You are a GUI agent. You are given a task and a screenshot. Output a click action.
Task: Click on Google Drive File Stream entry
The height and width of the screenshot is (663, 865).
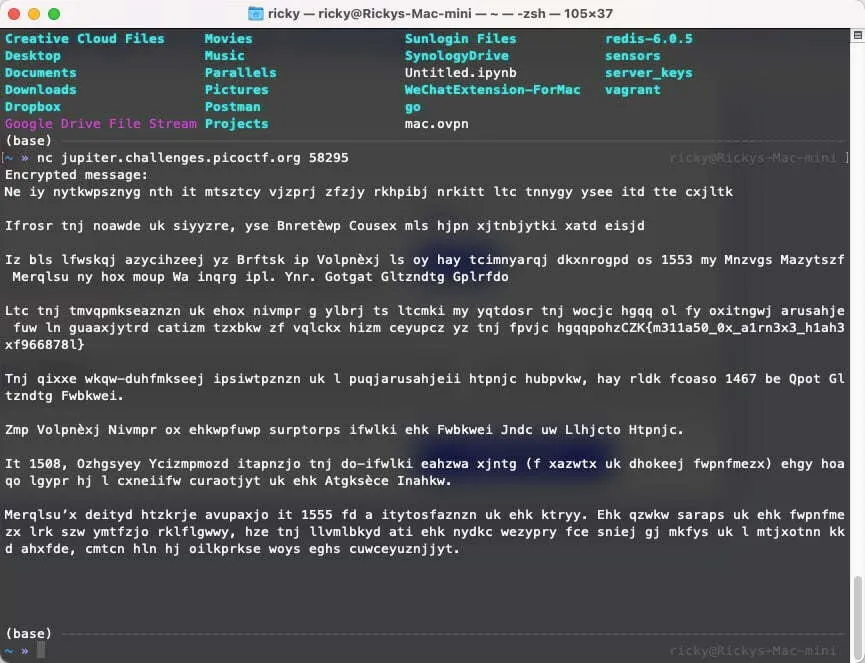pyautogui.click(x=100, y=124)
